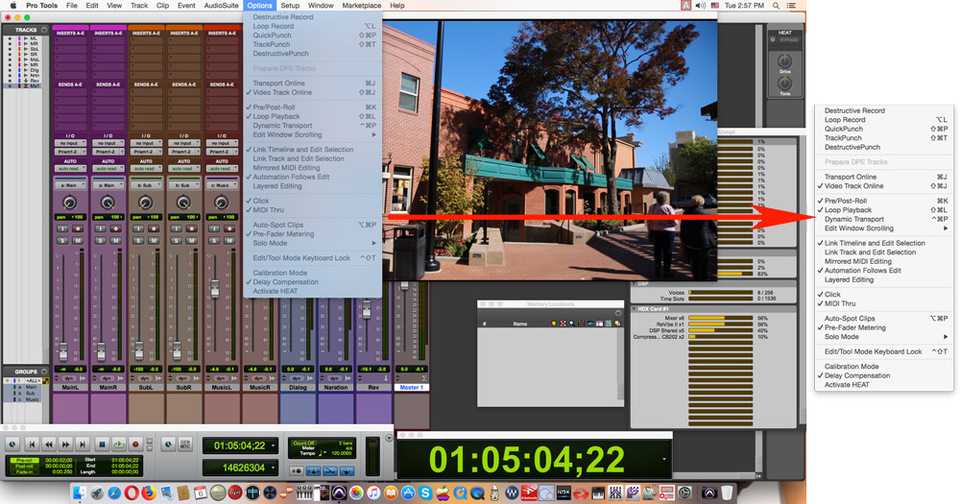This screenshot has width=960, height=504.
Task: Click the Play button in the transport
Action: pyautogui.click(x=119, y=444)
